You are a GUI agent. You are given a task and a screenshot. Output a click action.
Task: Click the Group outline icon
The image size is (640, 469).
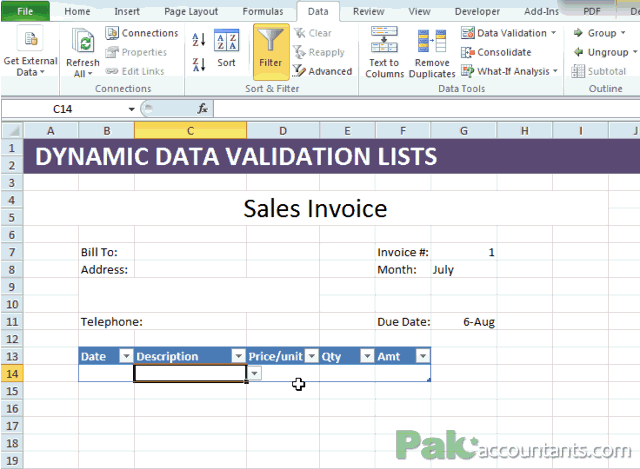[578, 33]
